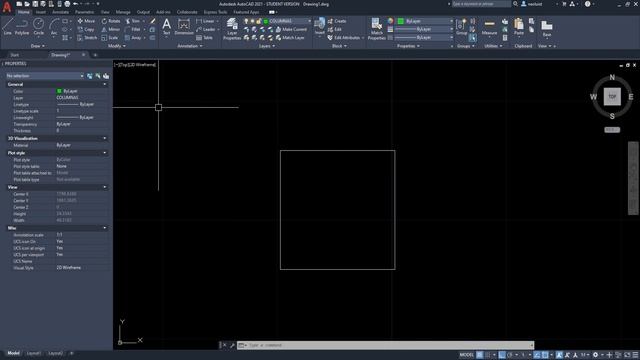This screenshot has width=640, height=360.
Task: Toggle annotation objects visibility in status bar
Action: click(x=559, y=355)
